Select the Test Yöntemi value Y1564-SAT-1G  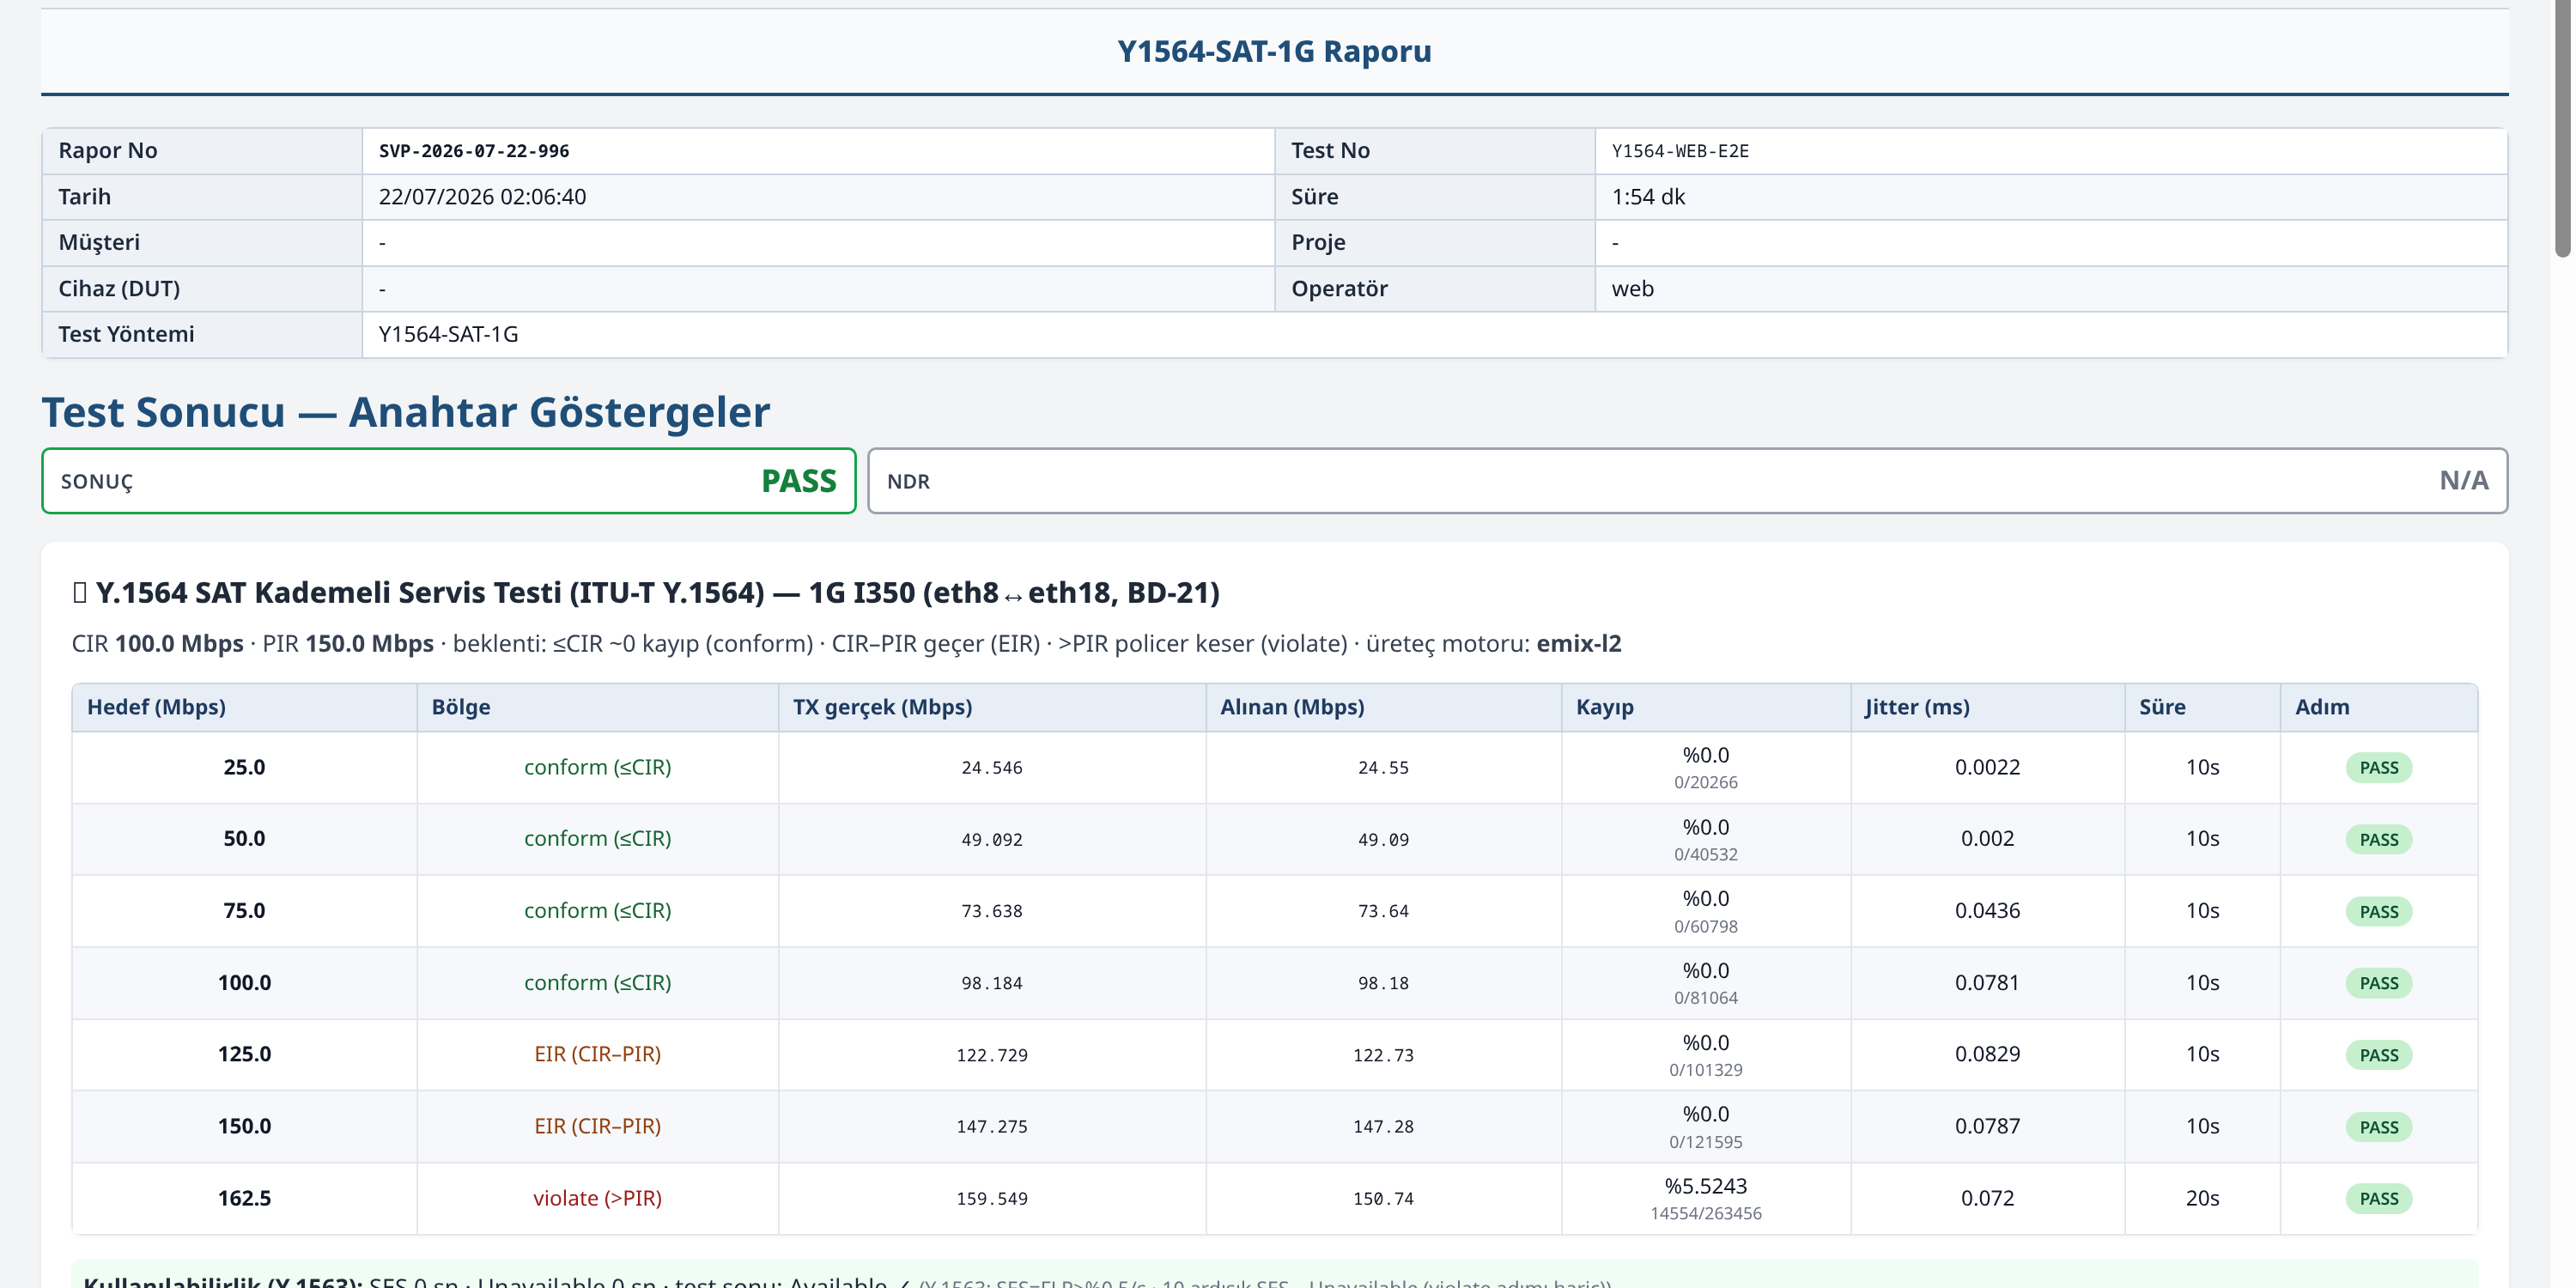(448, 334)
